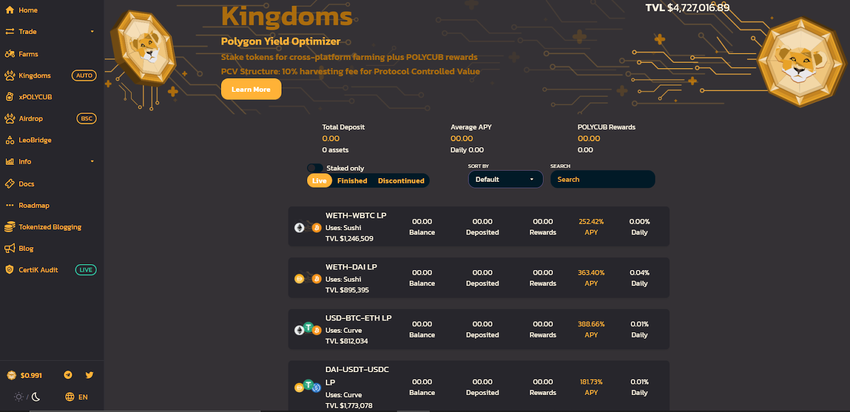This screenshot has height=412, width=850.
Task: Click the 252.42% APY value
Action: point(591,222)
